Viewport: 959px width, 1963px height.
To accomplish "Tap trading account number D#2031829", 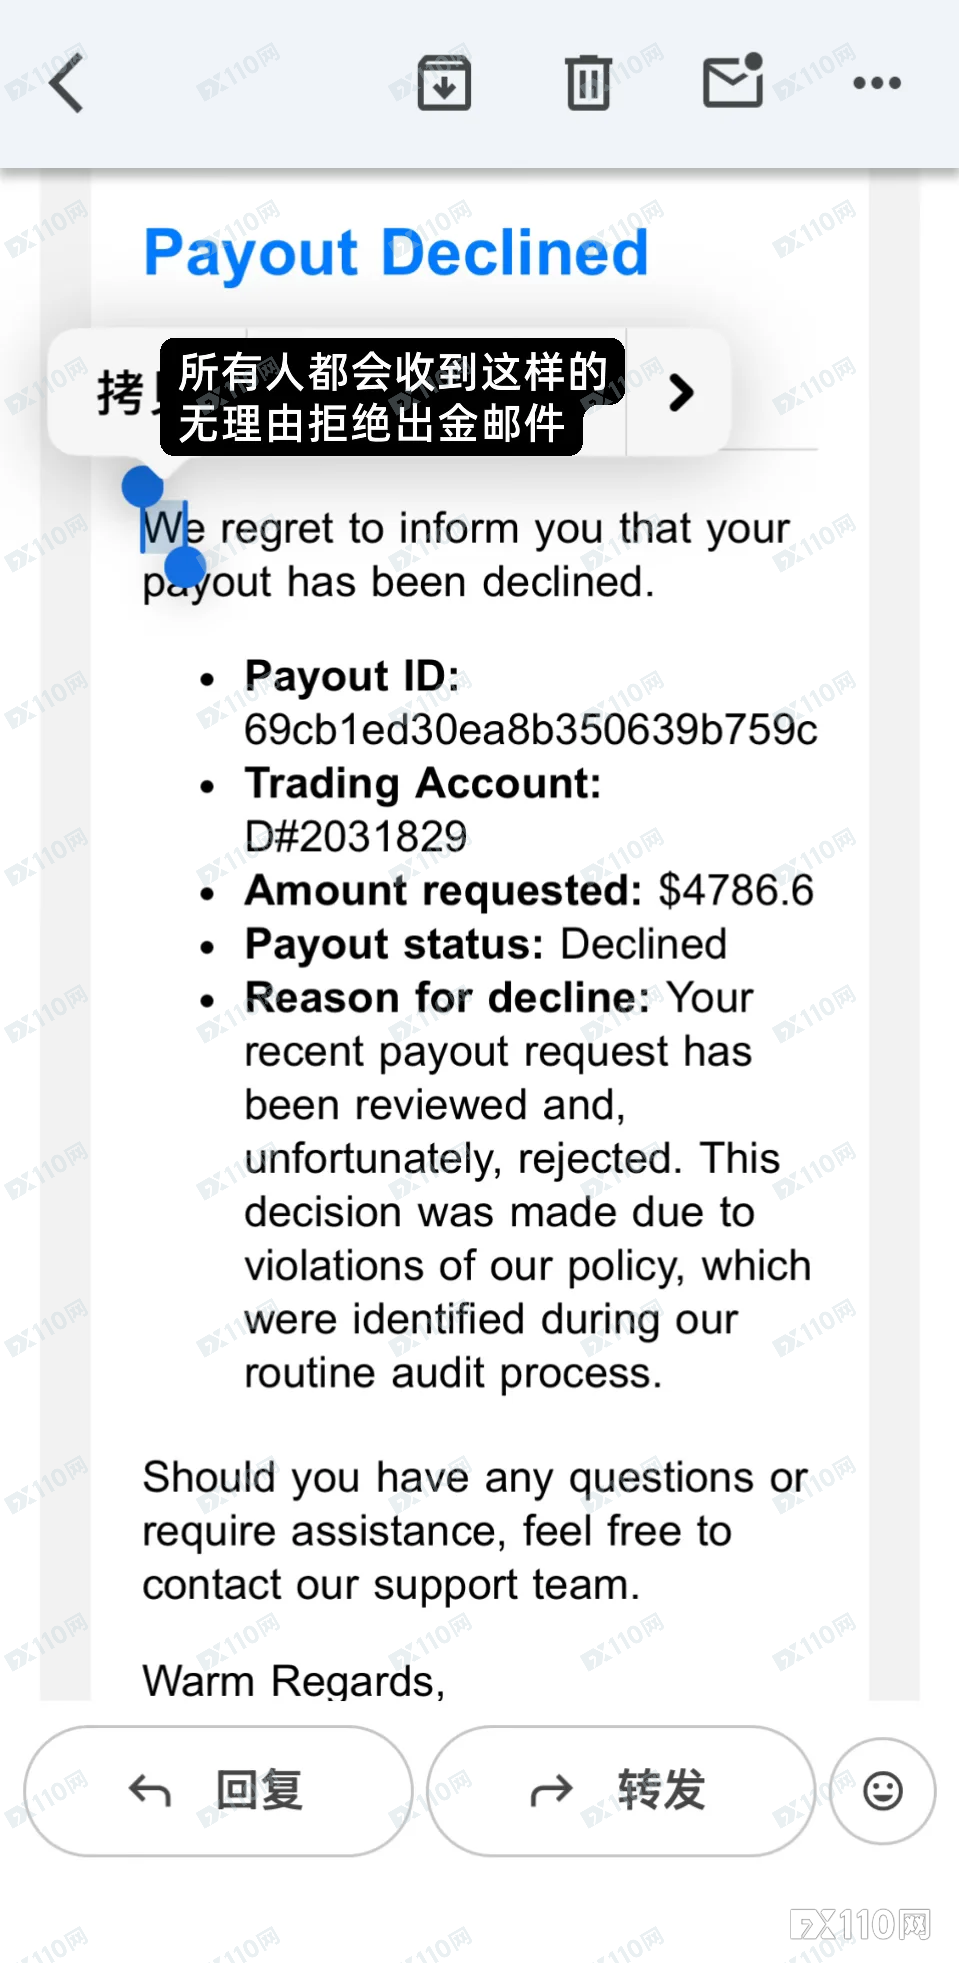I will pyautogui.click(x=356, y=837).
